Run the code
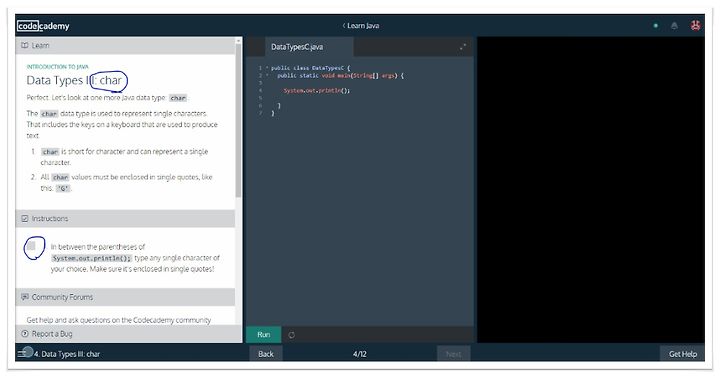720x376 pixels. tap(264, 335)
